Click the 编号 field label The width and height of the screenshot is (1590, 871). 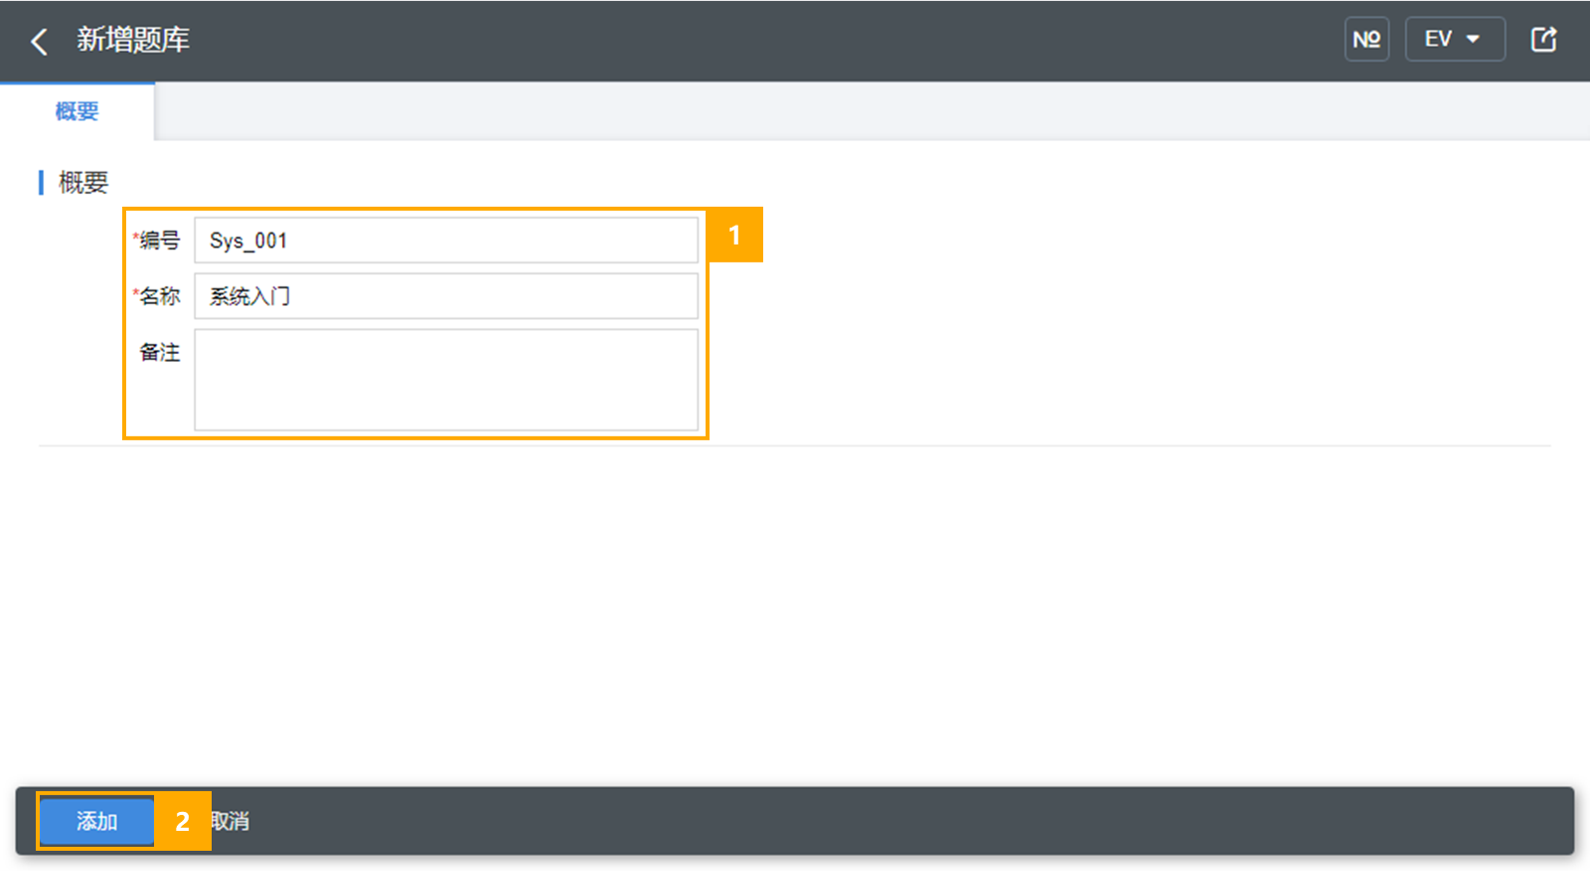(160, 241)
